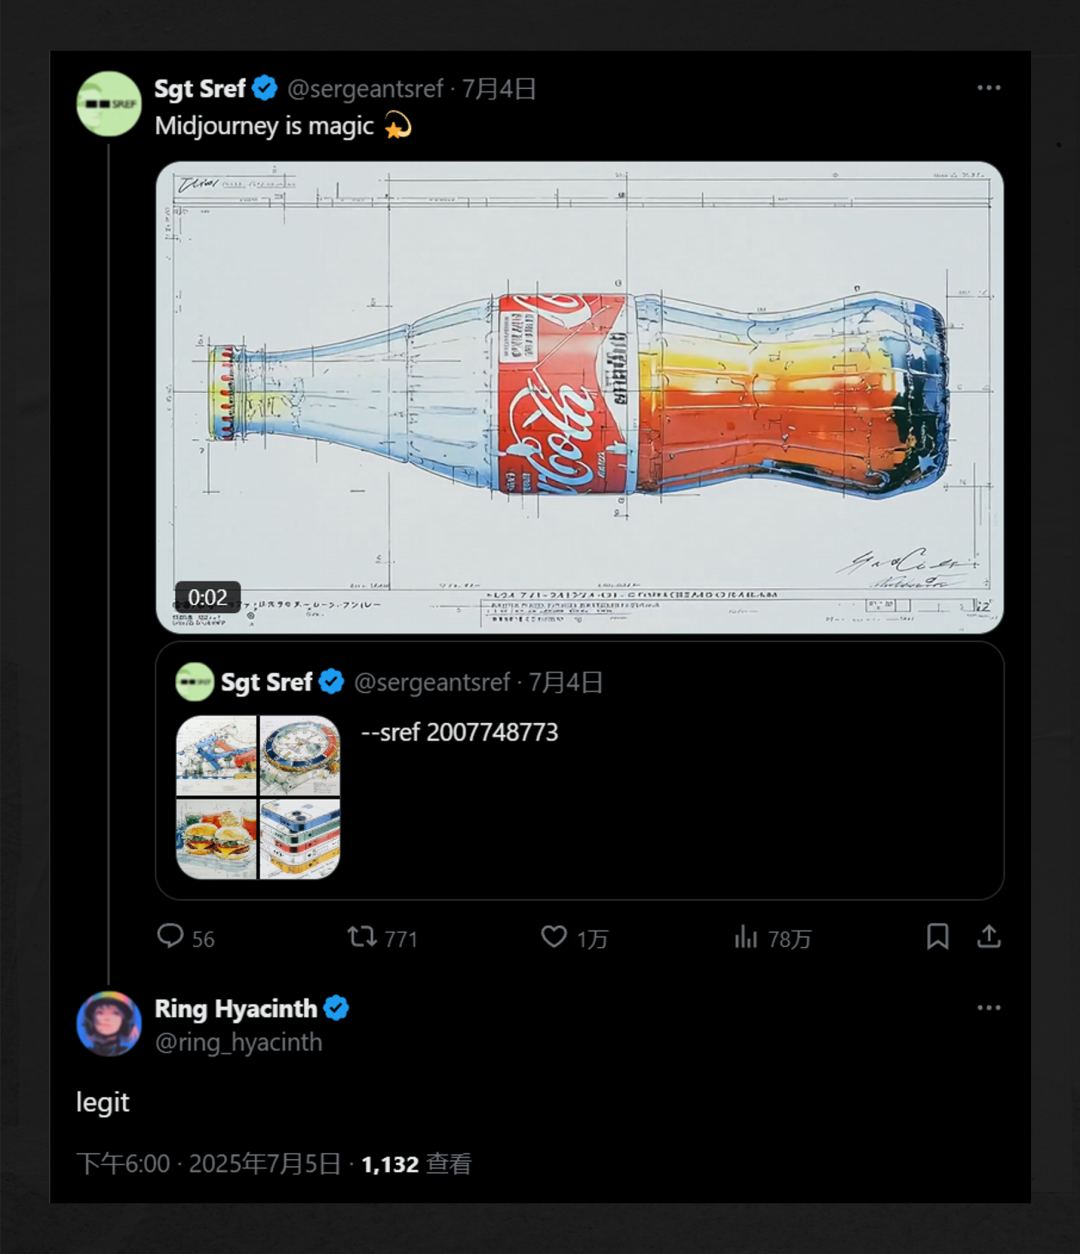Open Sgt Sref profile avatar
The width and height of the screenshot is (1080, 1254).
(x=109, y=104)
